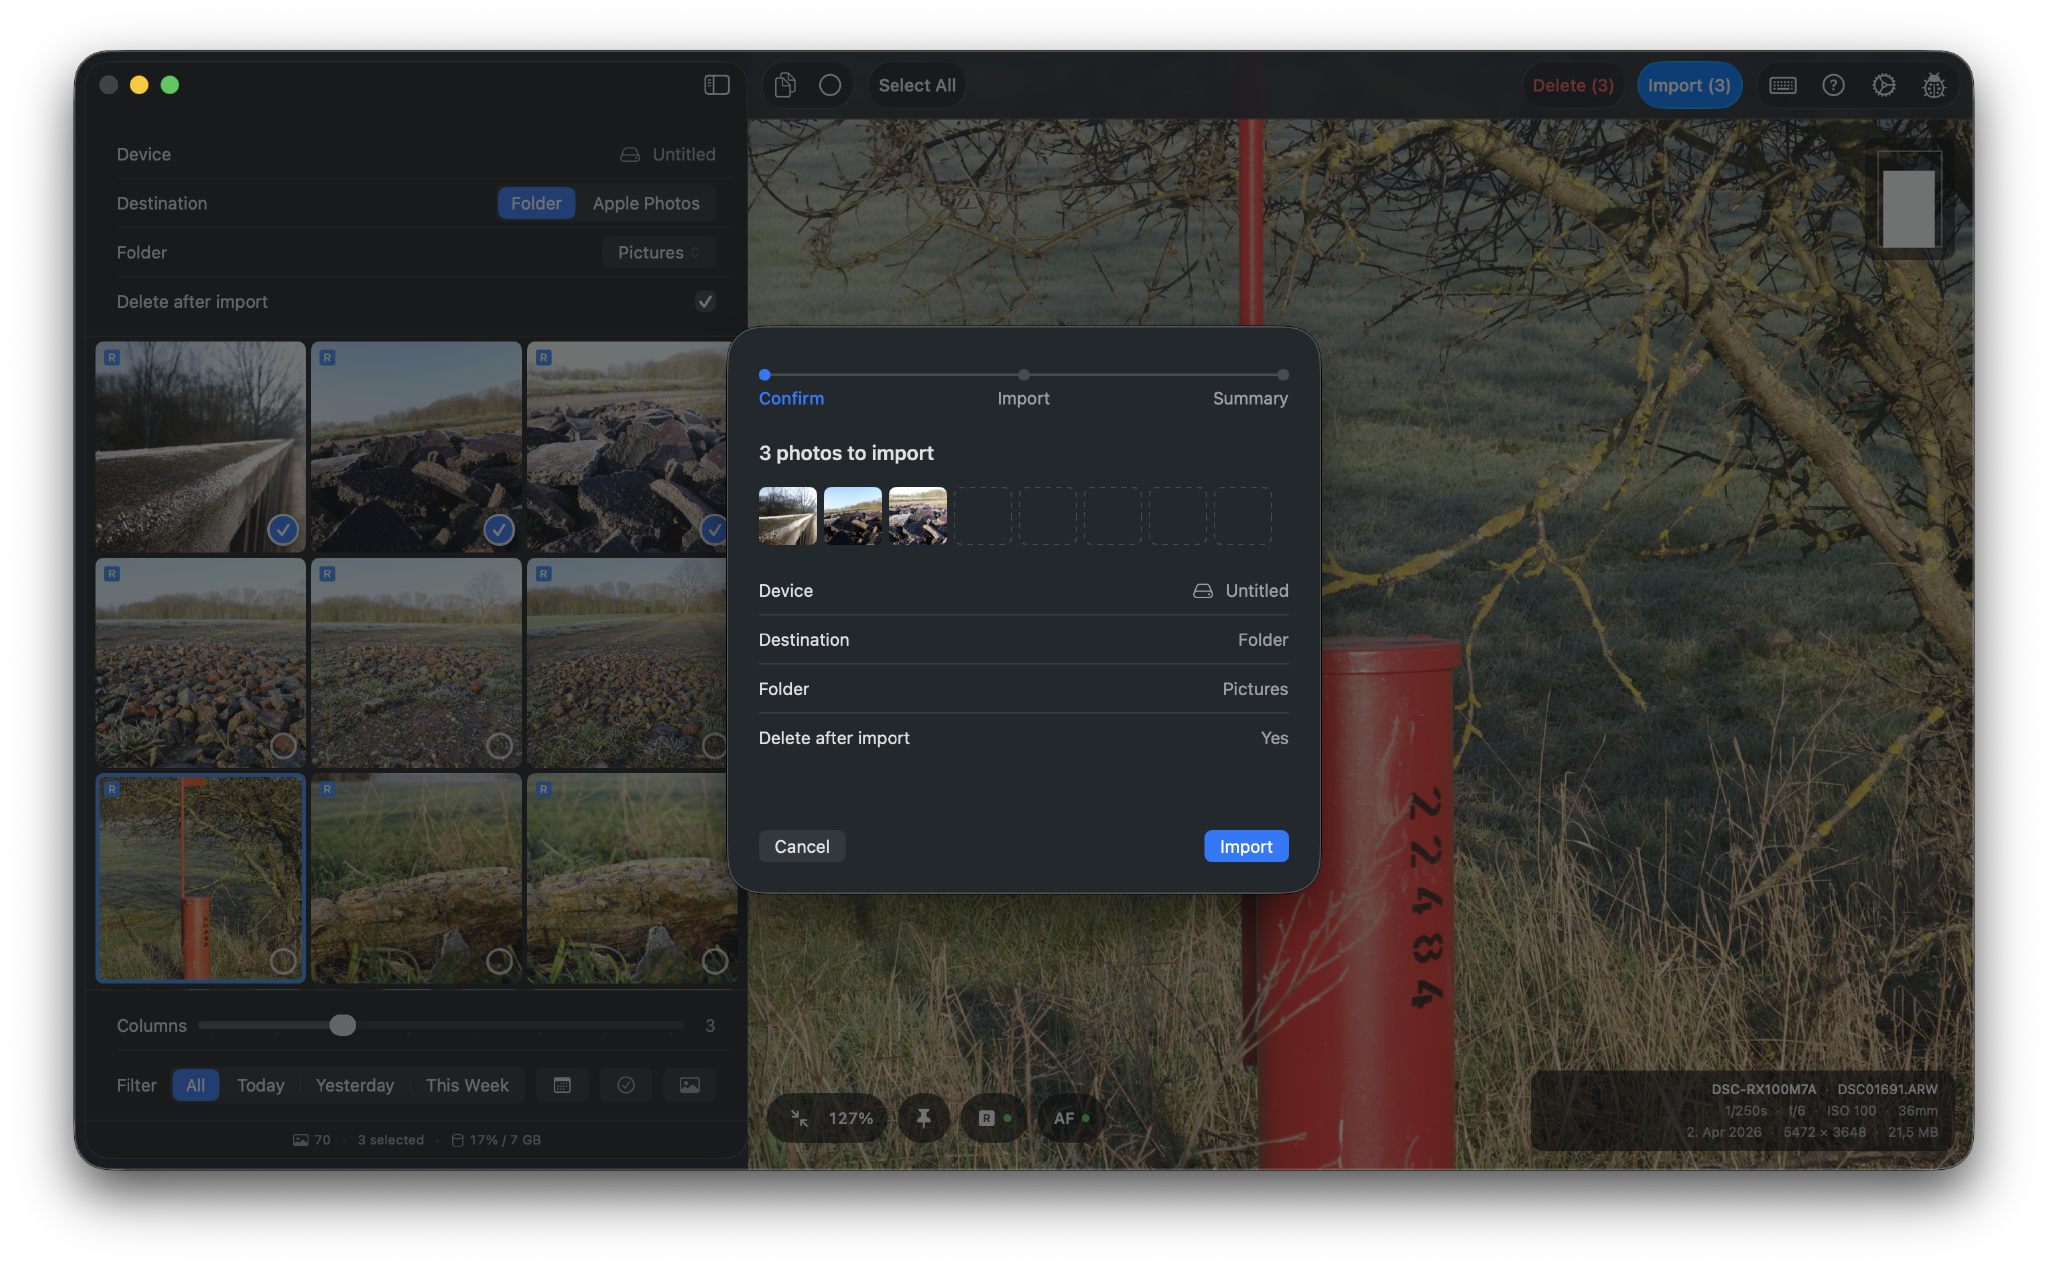Open app settings with the gear icon
The width and height of the screenshot is (2048, 1268).
(x=1884, y=85)
